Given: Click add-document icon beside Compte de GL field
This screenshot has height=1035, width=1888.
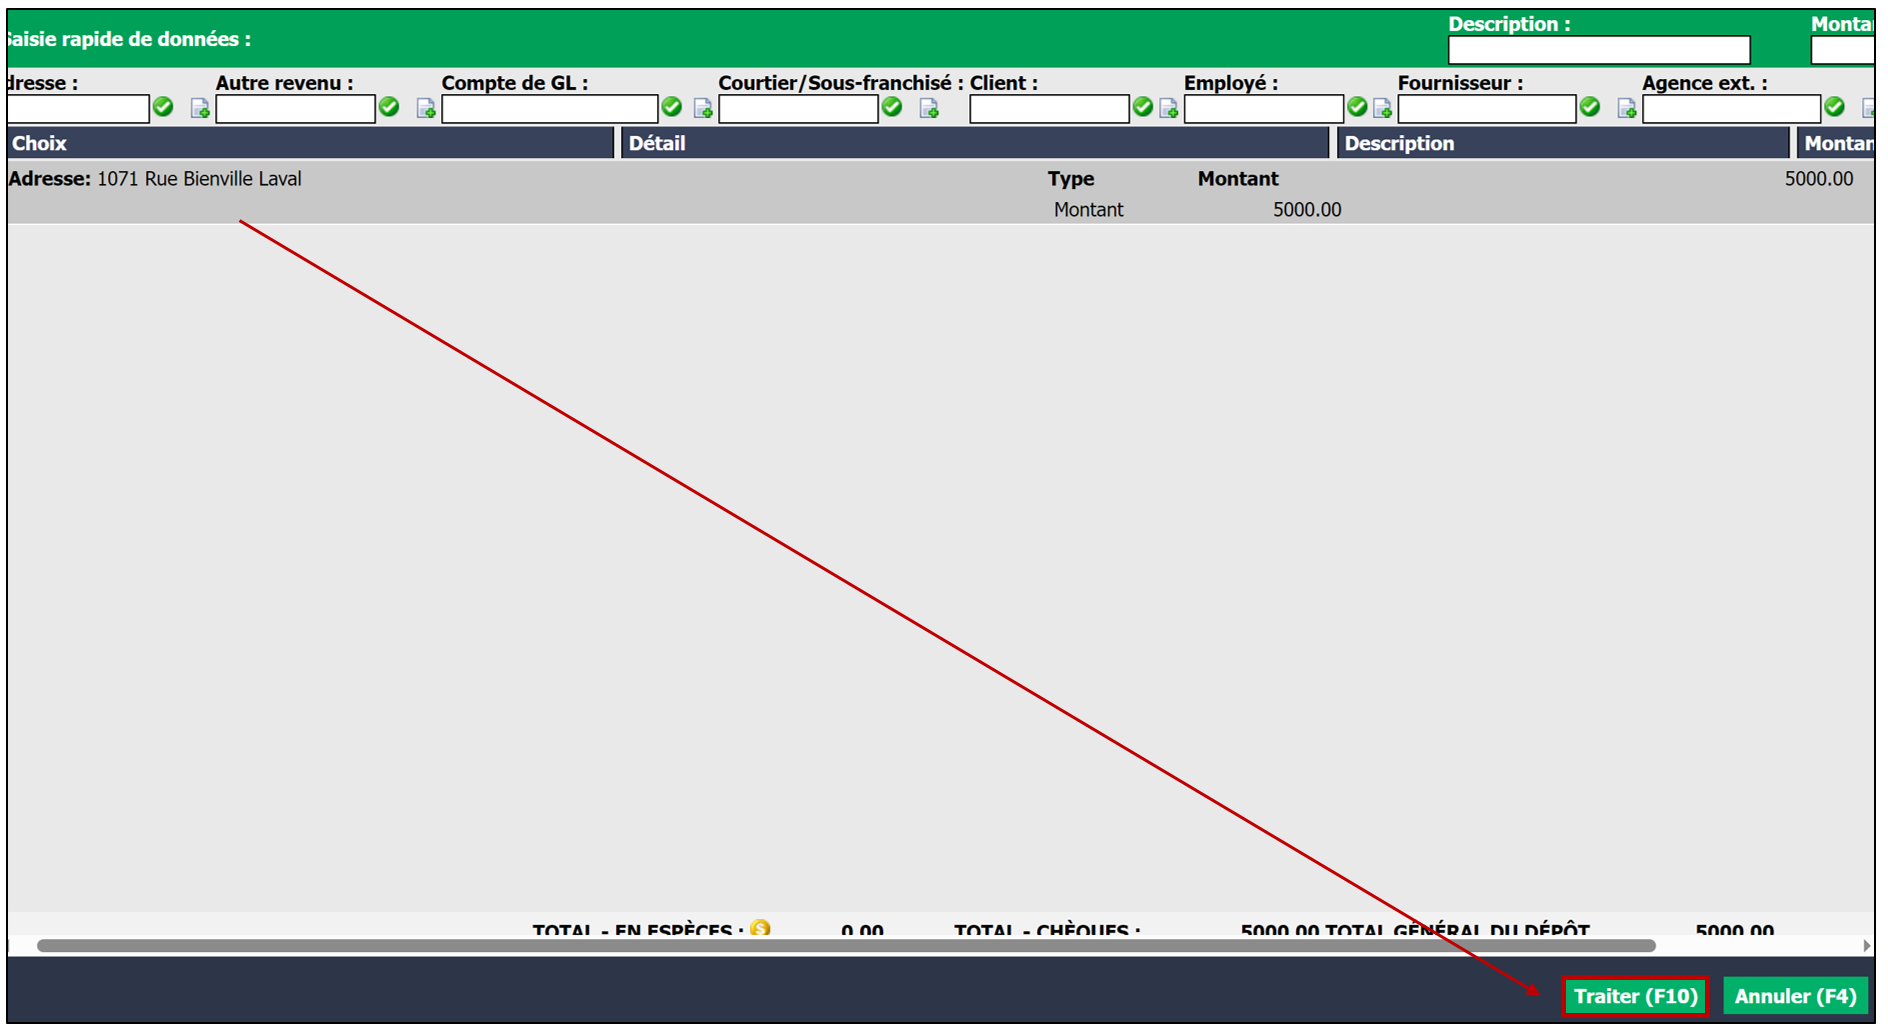Looking at the screenshot, I should tap(703, 108).
